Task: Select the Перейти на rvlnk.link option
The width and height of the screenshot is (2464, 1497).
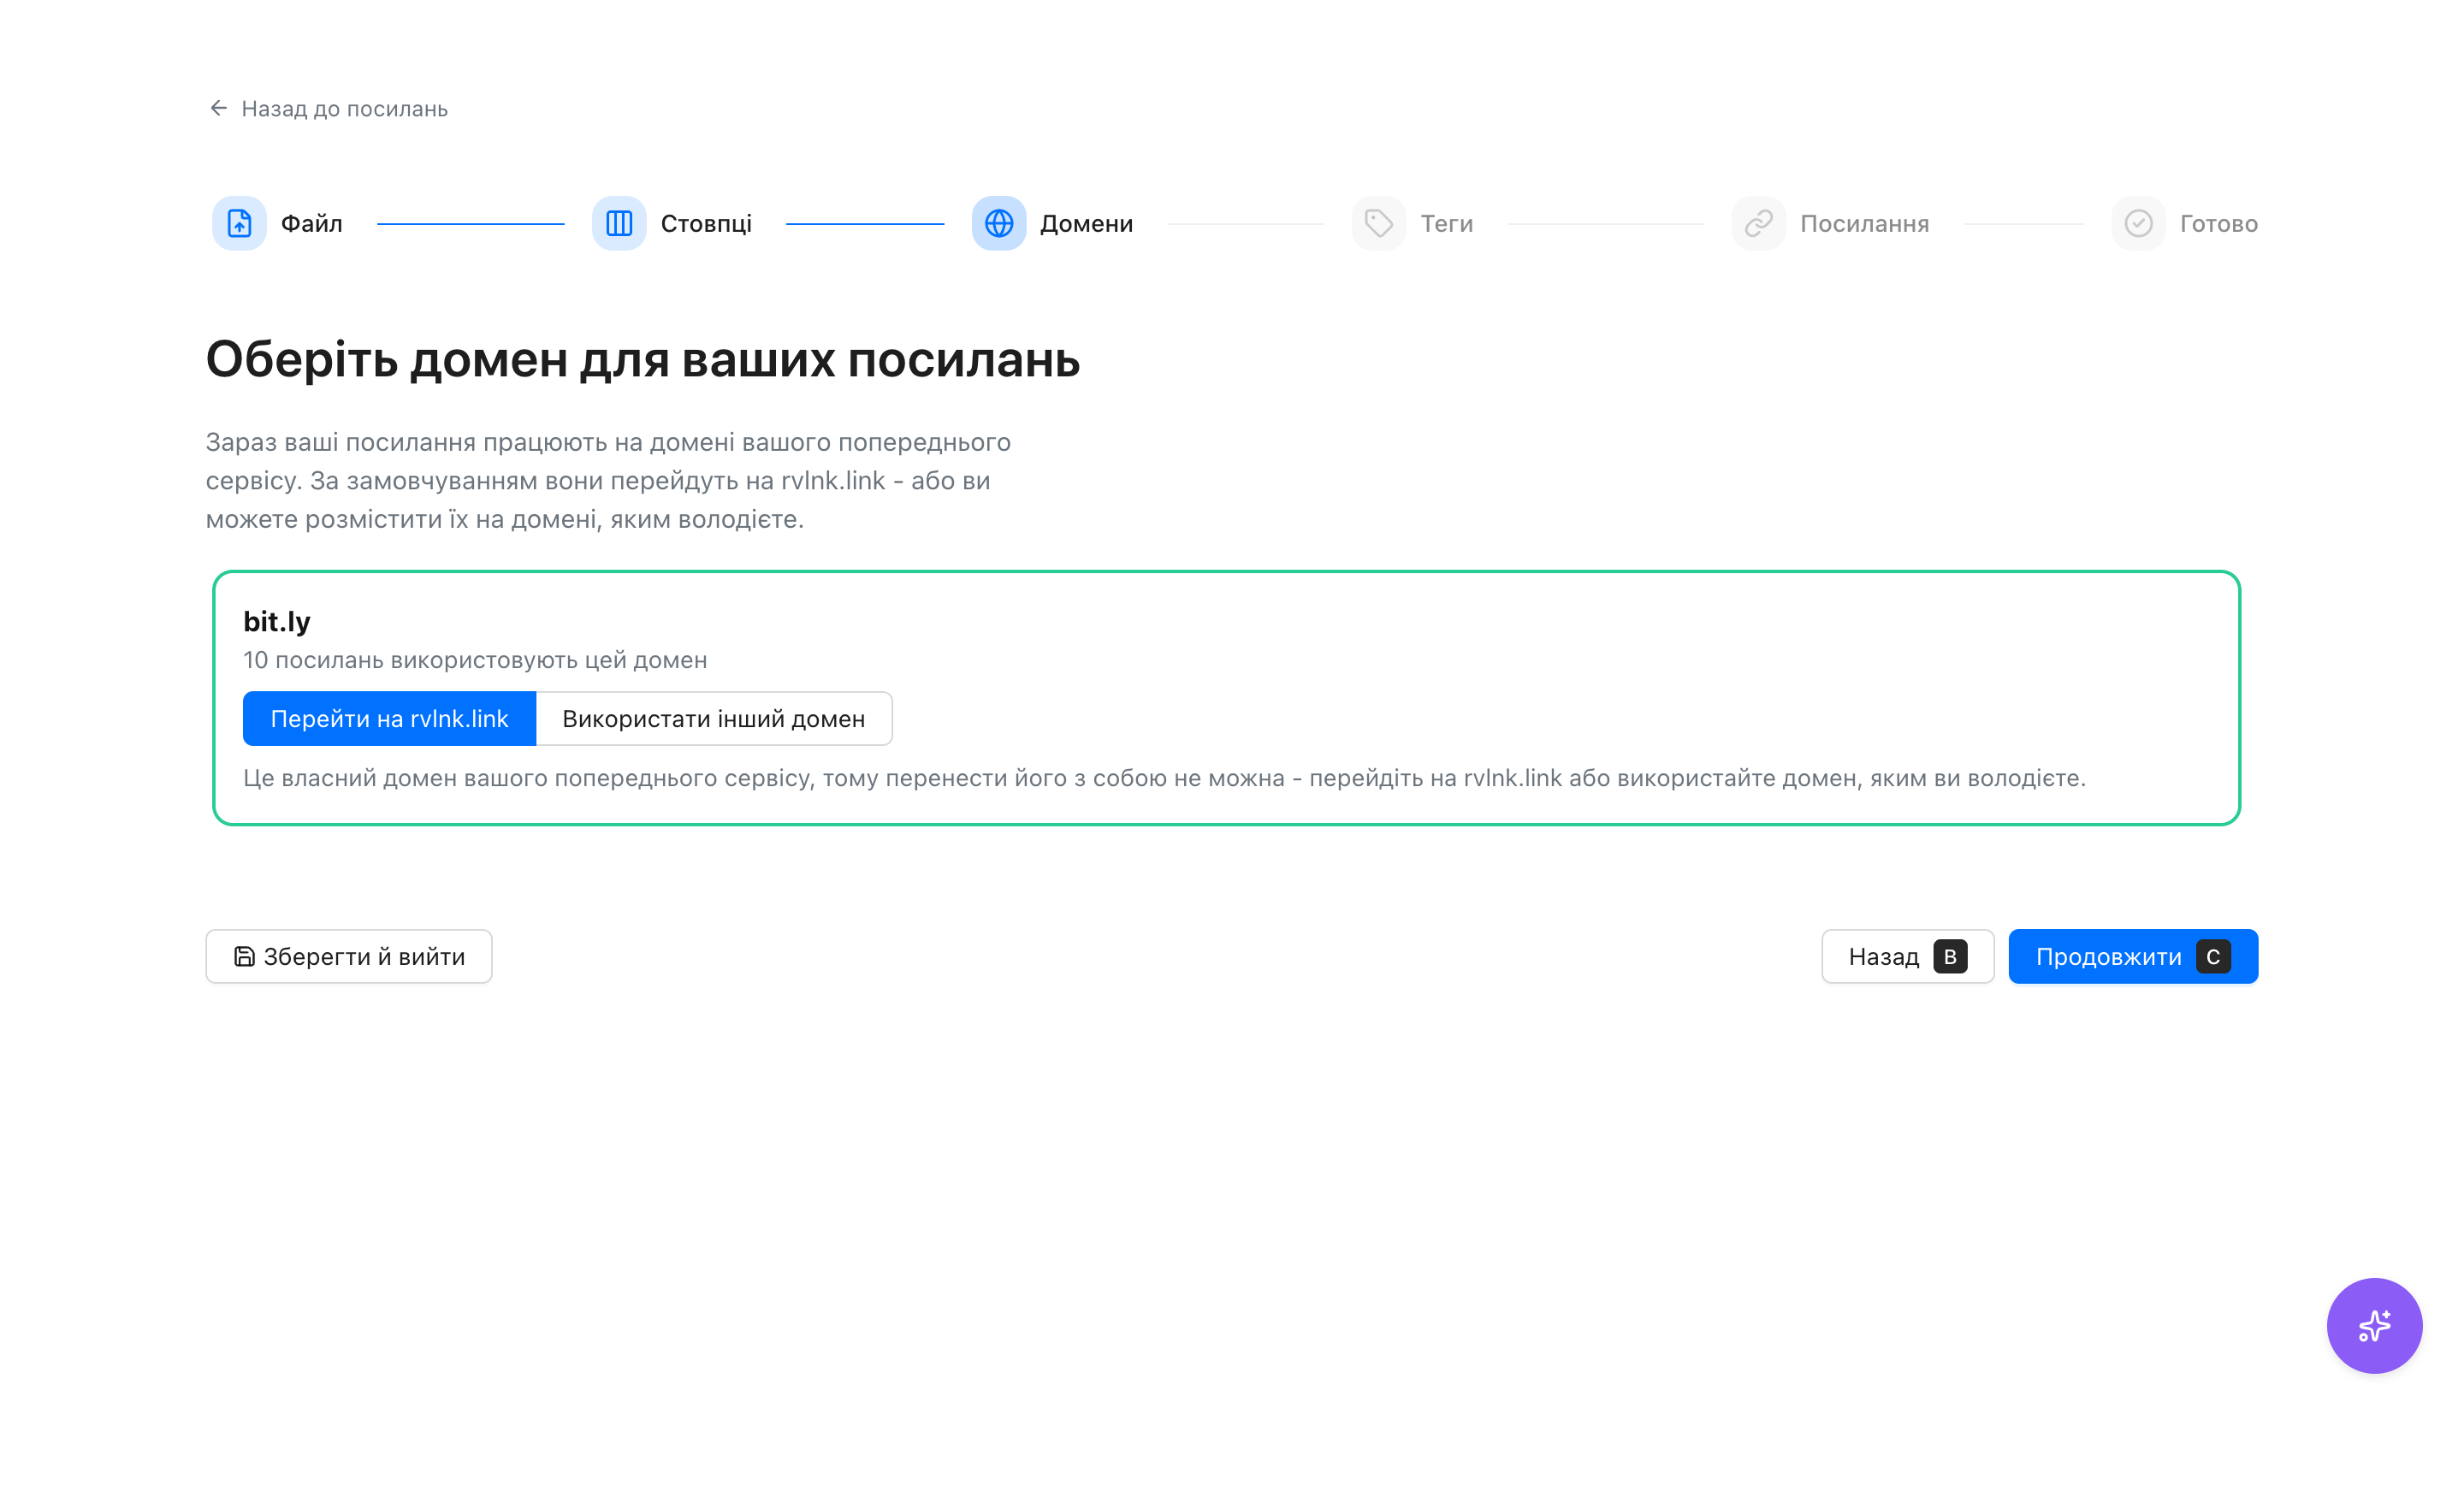Action: (389, 719)
